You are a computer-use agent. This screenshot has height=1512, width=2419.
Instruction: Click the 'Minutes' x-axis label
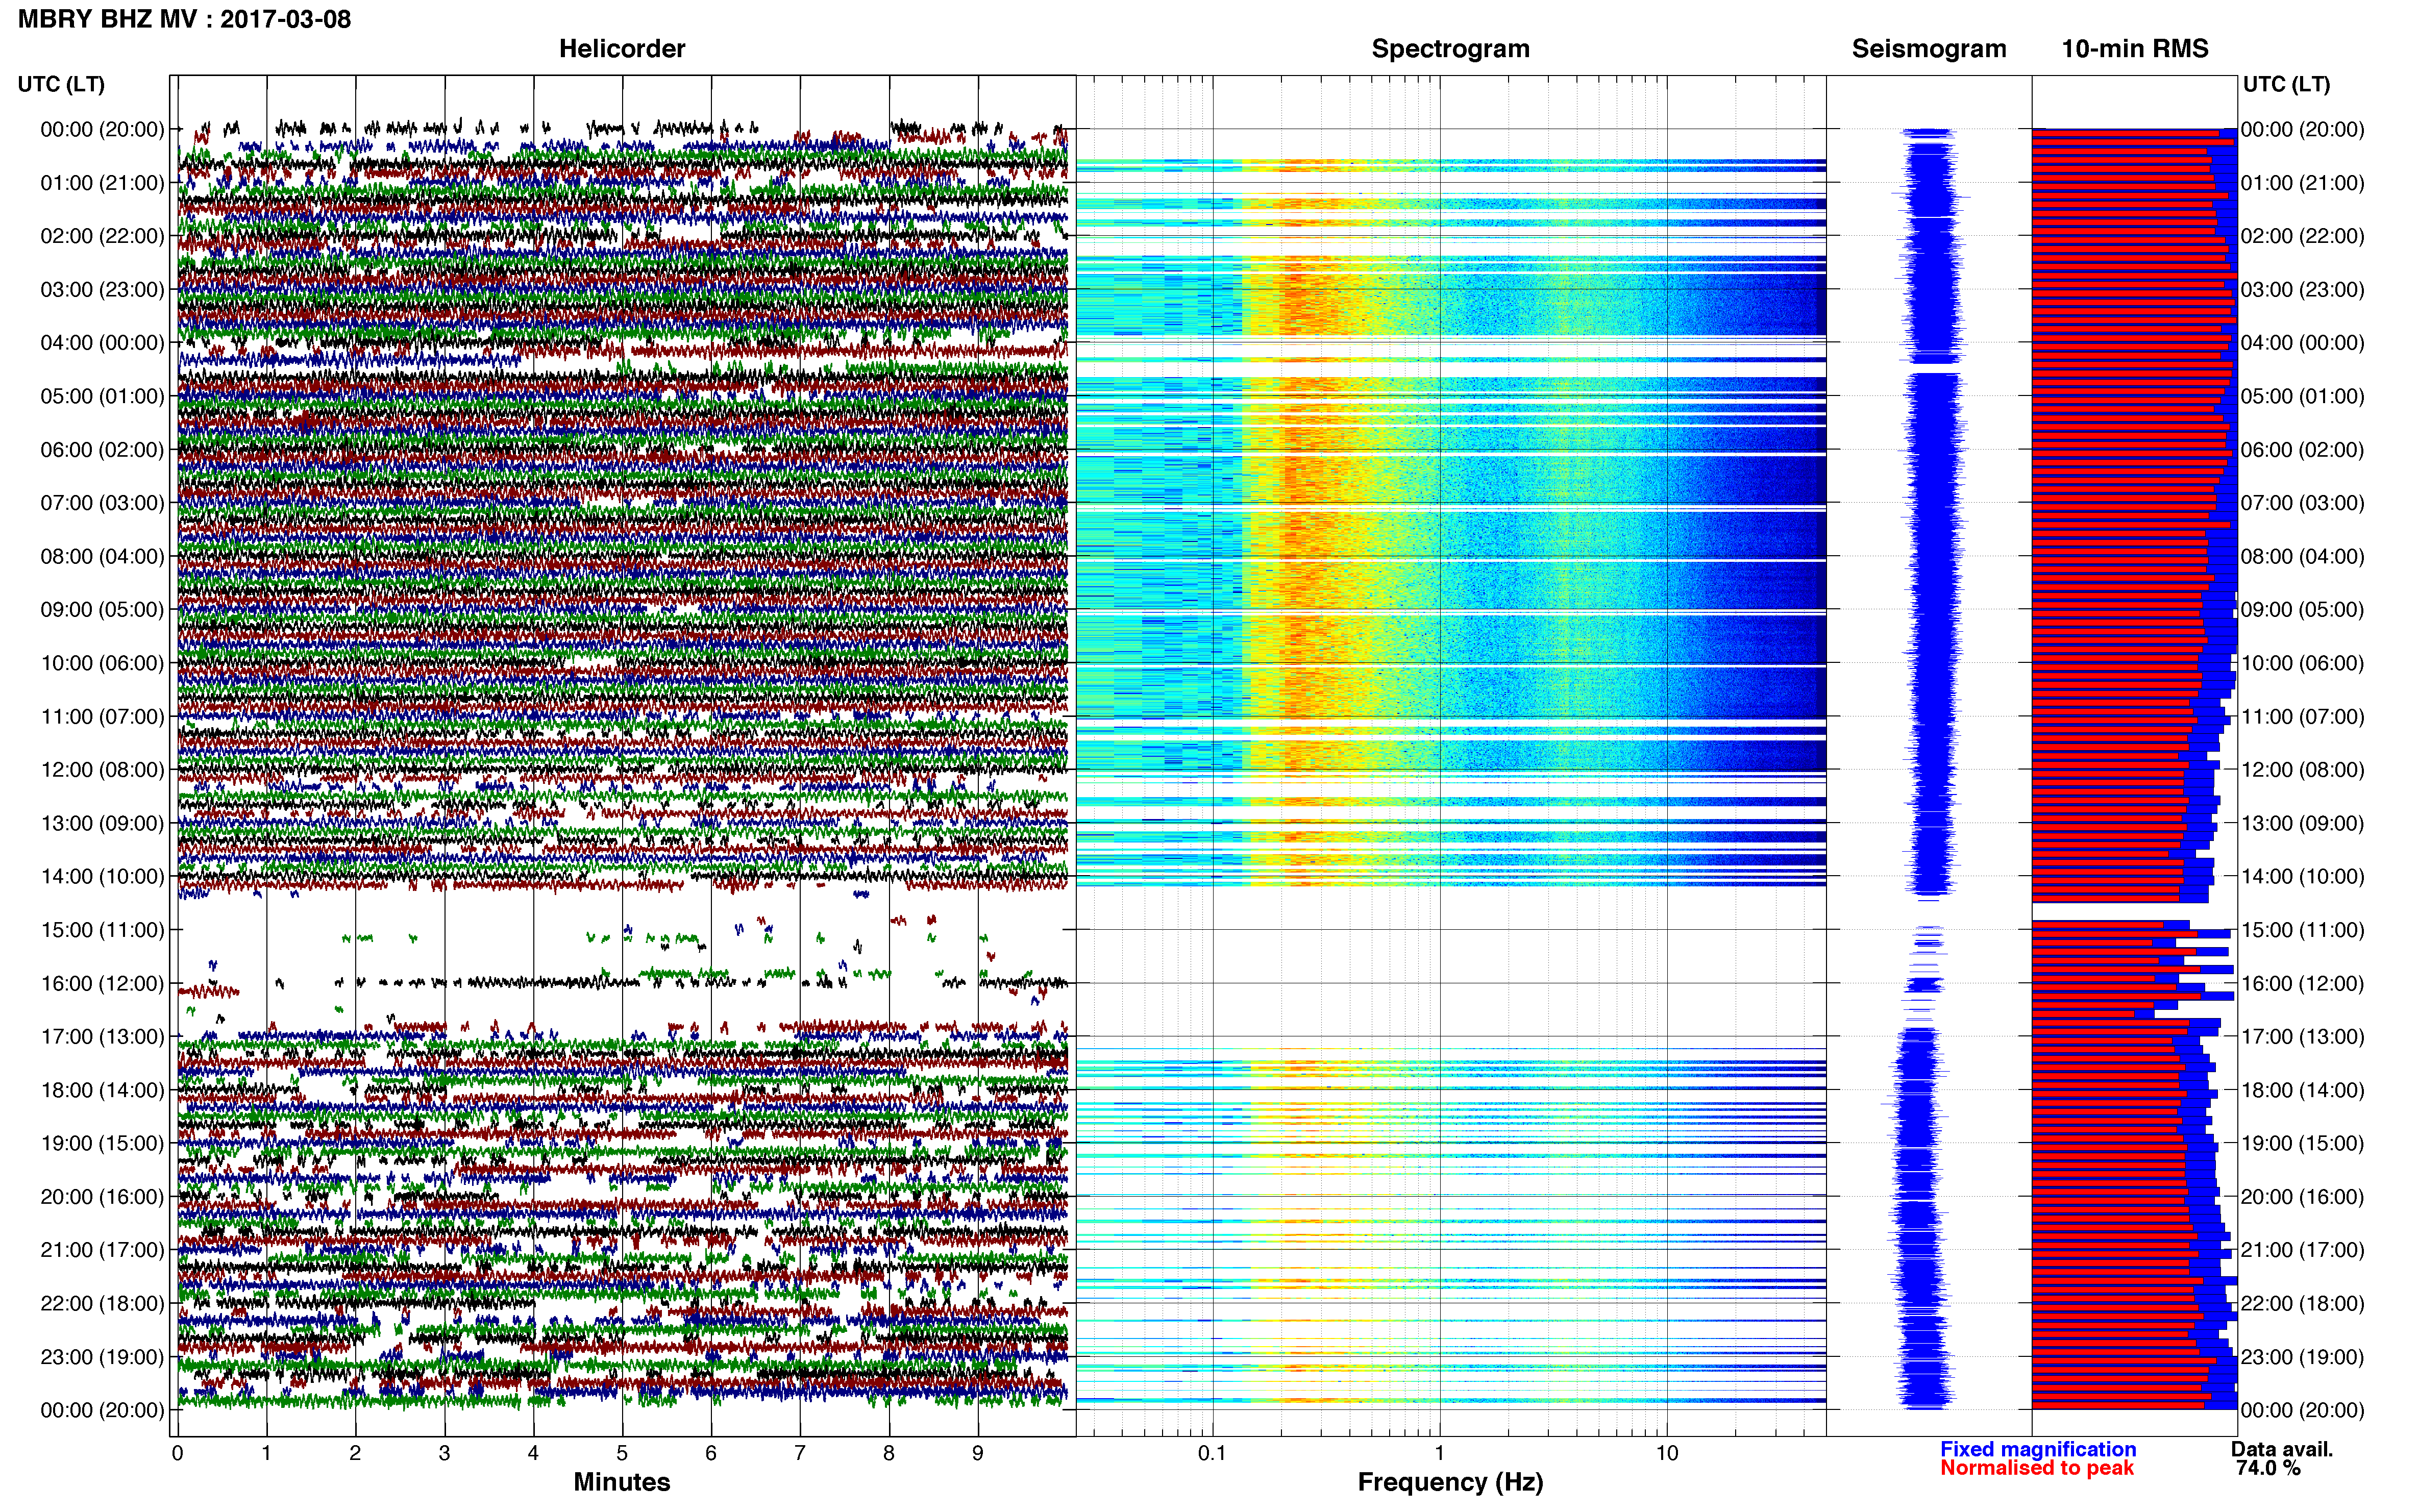click(x=622, y=1482)
